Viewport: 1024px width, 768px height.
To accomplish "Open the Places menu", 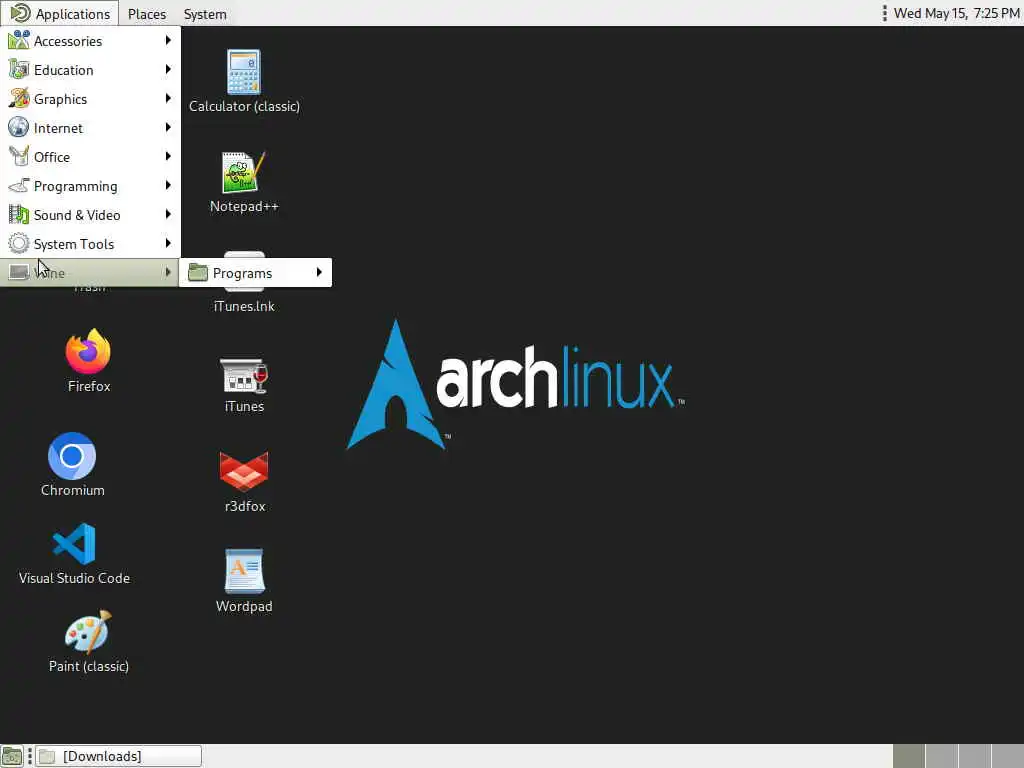I will click(147, 14).
